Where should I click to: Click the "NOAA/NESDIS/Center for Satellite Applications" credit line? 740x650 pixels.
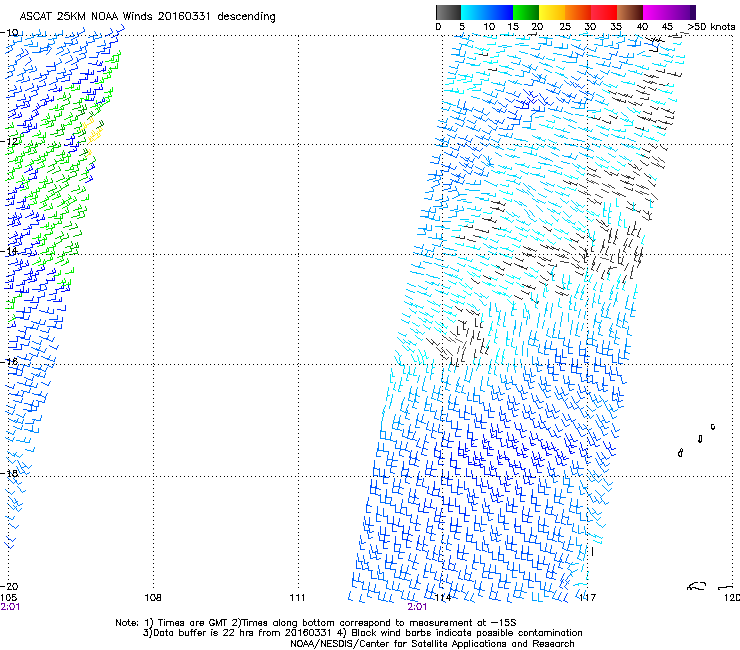pos(432,643)
